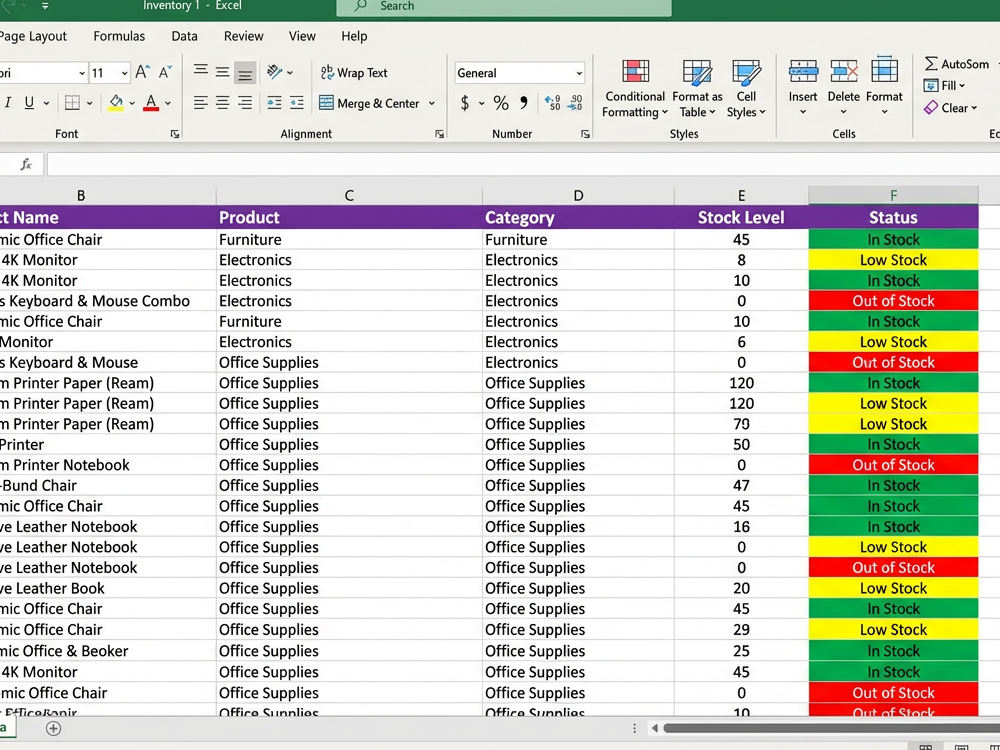Image resolution: width=1000 pixels, height=750 pixels.
Task: Open Format as Table gallery
Action: point(697,88)
